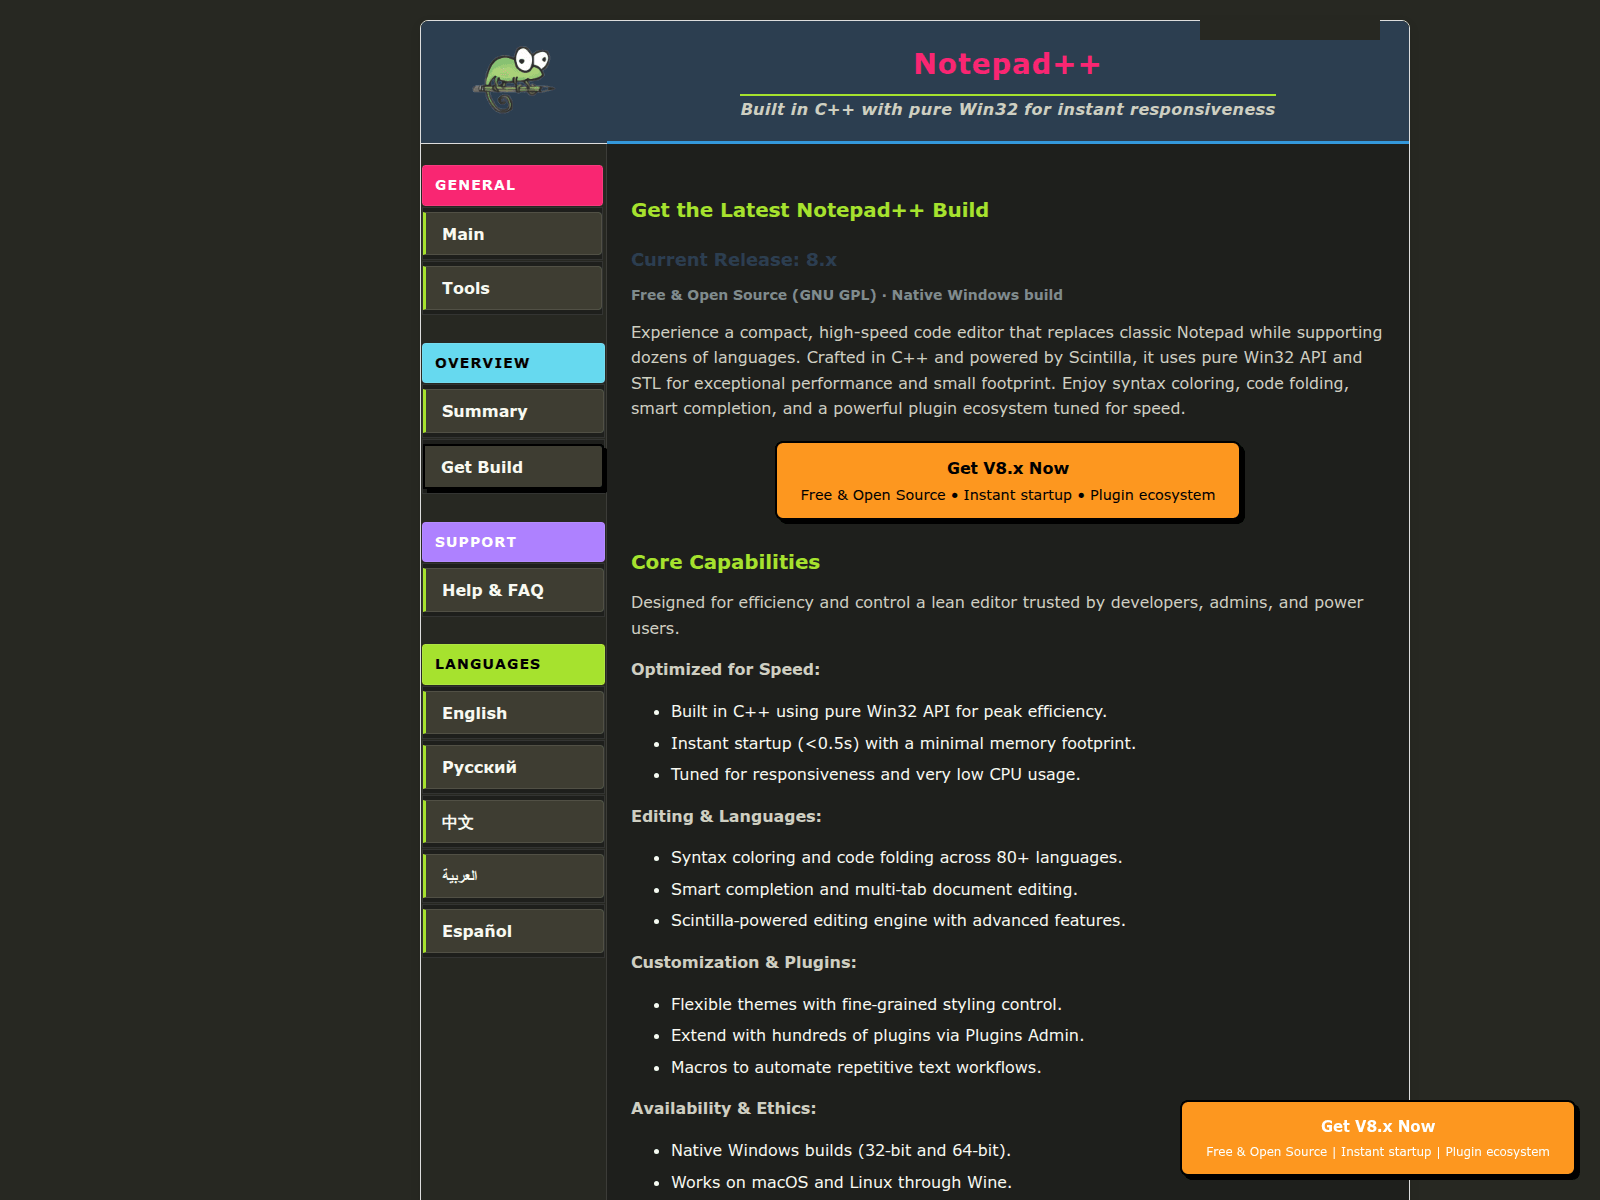The image size is (1600, 1200).
Task: Click bullet 'Instant startup (<0.5s)' text
Action: tap(903, 743)
